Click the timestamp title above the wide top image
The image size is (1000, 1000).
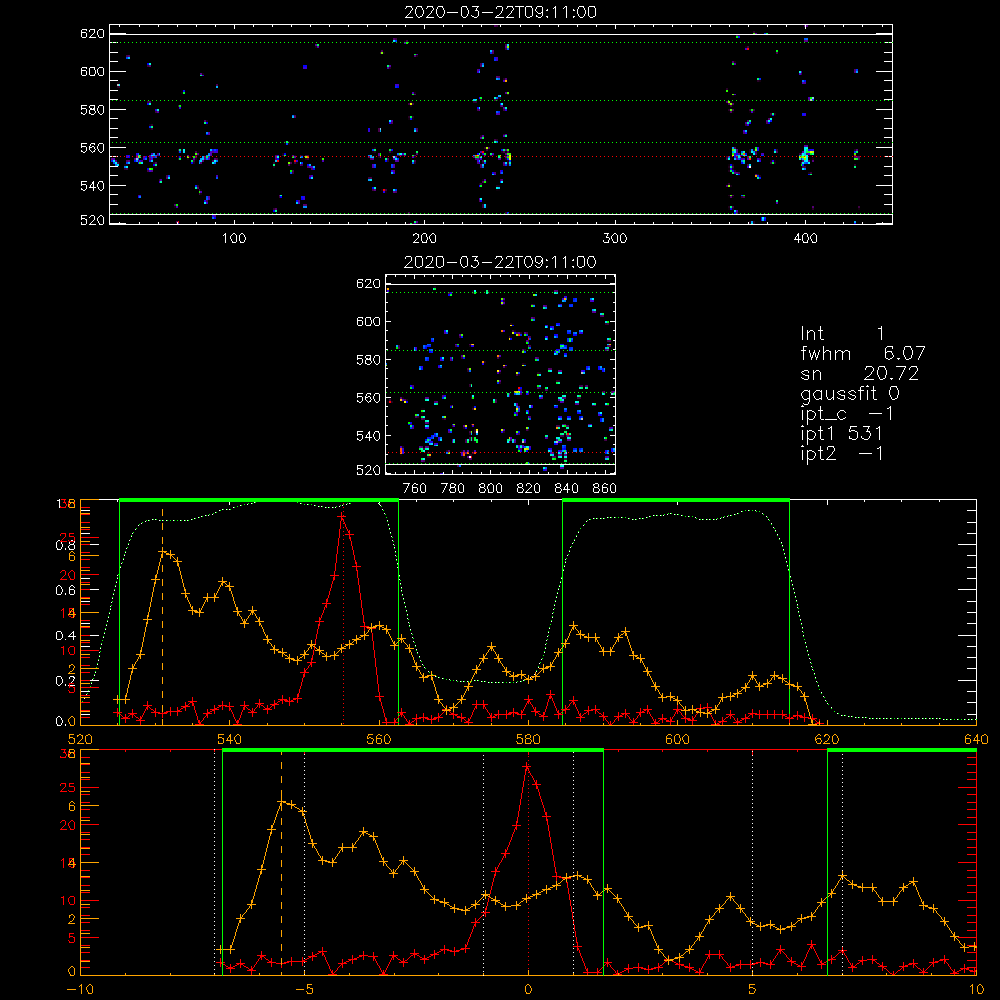click(x=501, y=12)
